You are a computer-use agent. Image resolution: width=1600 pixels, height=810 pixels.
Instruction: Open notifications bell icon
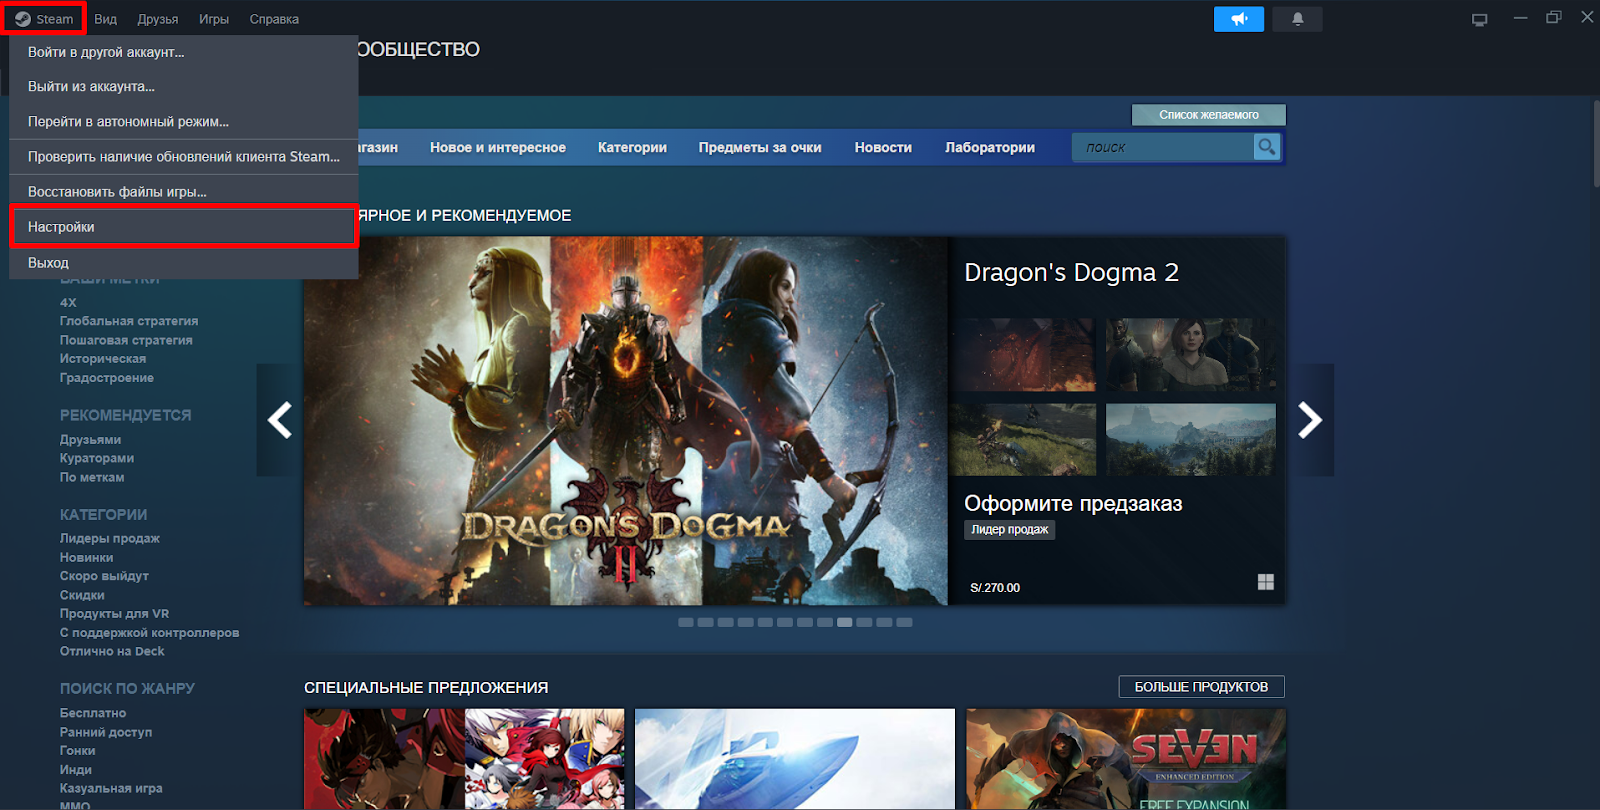(x=1297, y=19)
